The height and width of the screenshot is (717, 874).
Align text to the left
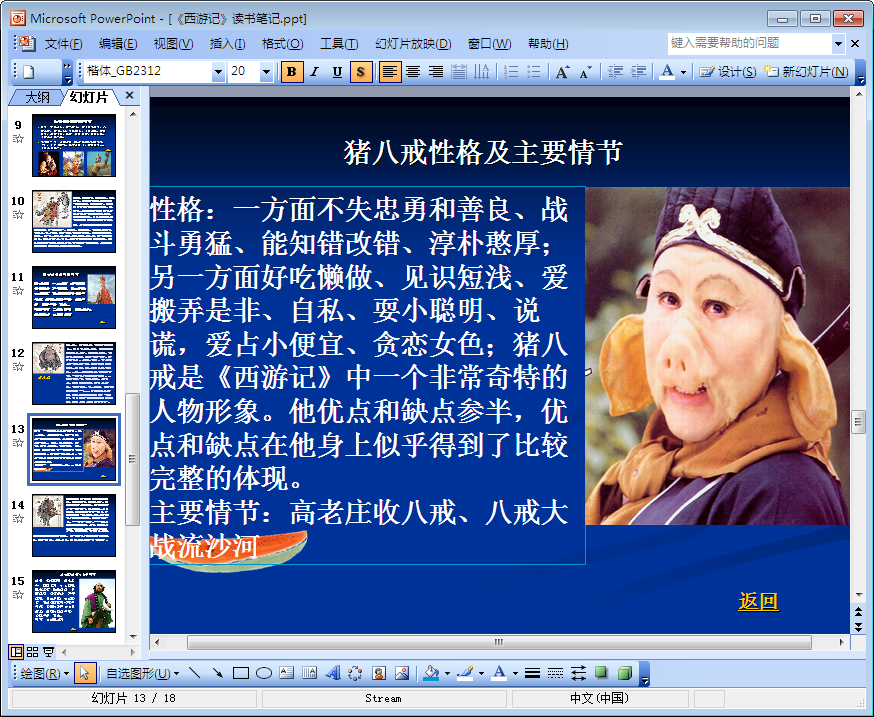pos(390,71)
